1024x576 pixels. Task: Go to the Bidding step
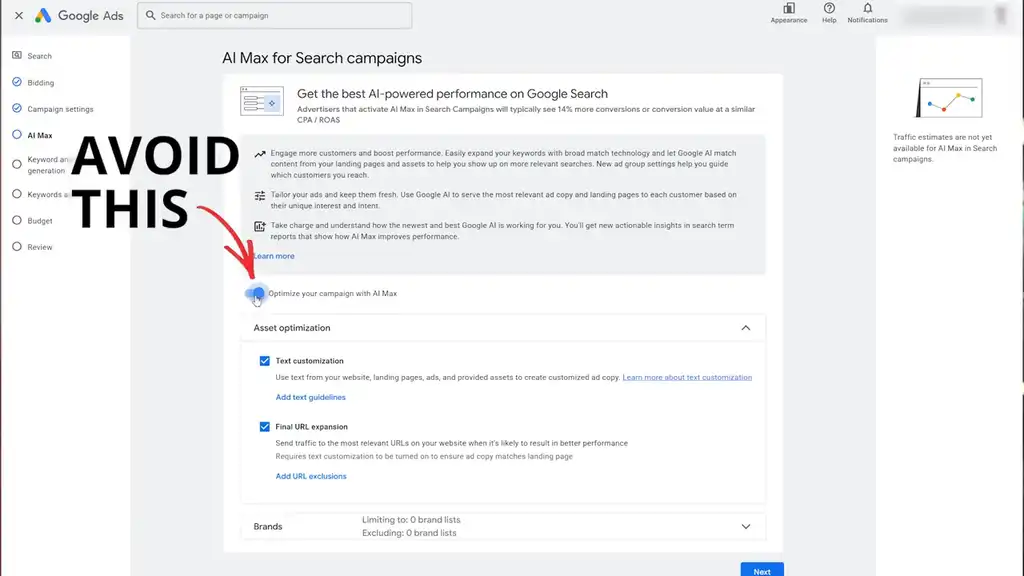40,83
